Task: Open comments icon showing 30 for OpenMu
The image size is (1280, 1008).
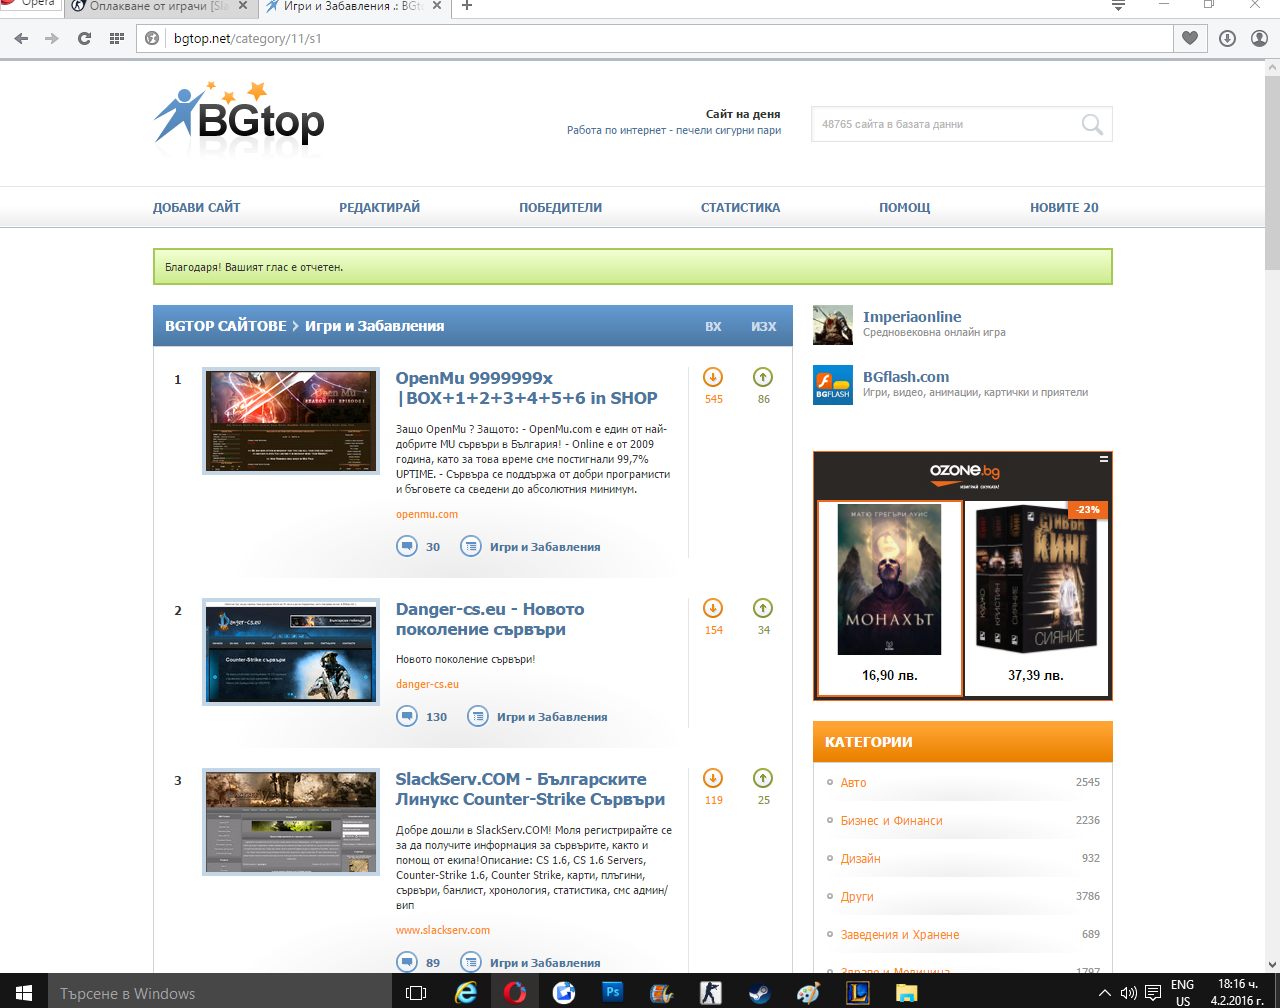Action: coord(407,547)
